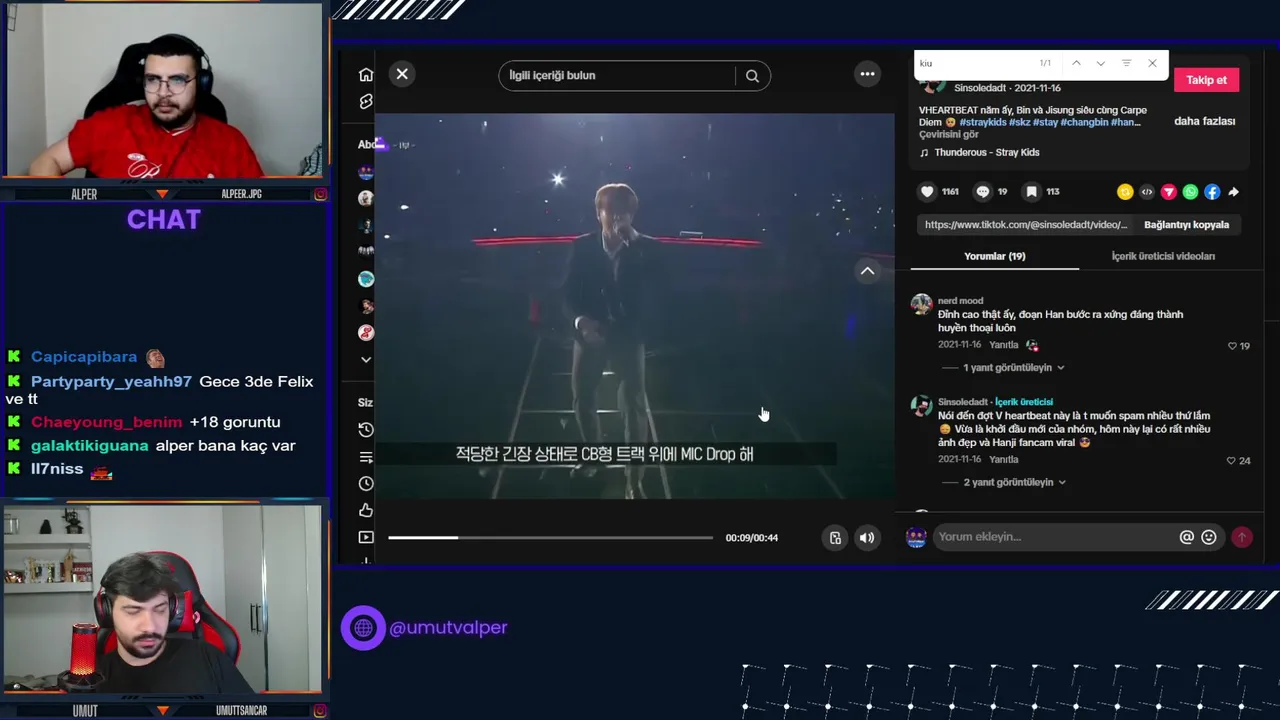Click the yellow repost icon
1280x720 pixels.
coord(1125,192)
